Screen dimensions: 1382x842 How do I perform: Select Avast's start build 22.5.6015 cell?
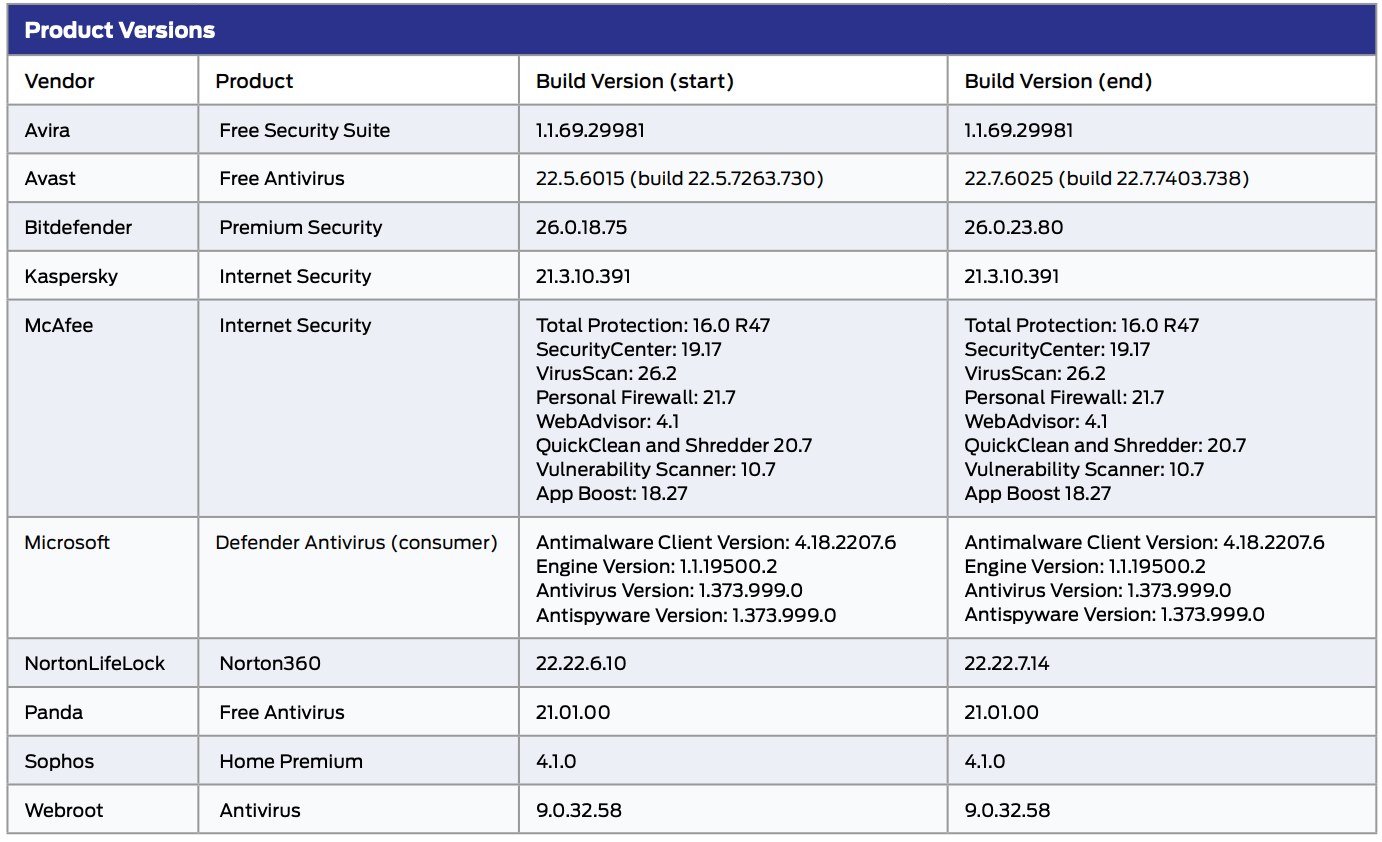679,179
